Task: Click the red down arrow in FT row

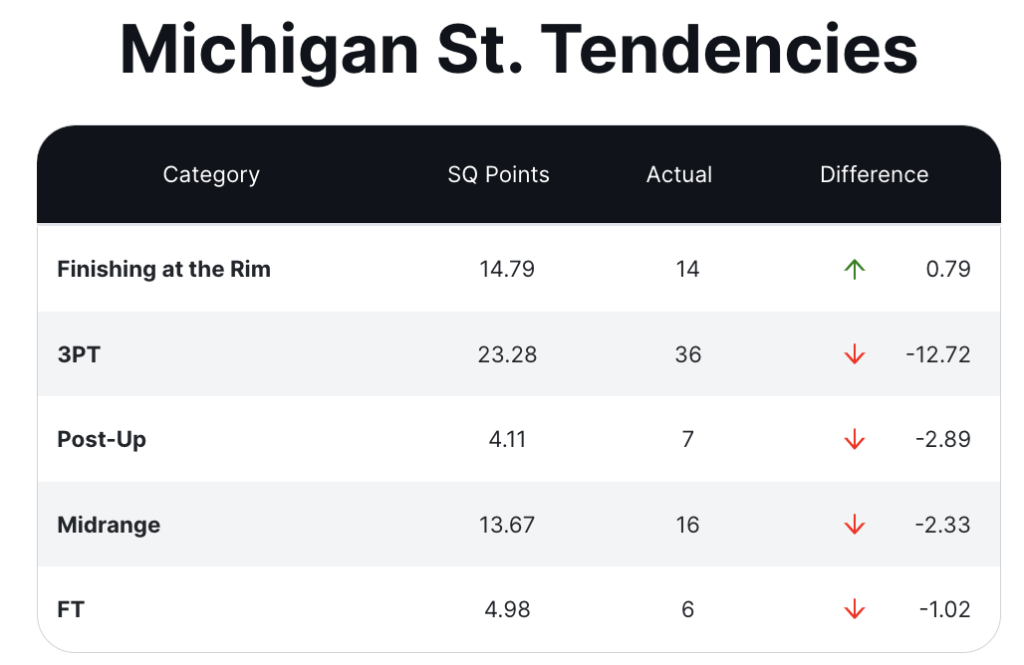Action: pos(854,610)
